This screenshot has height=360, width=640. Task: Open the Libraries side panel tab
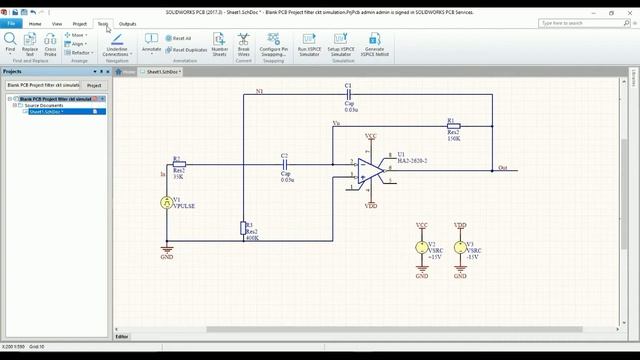[634, 78]
